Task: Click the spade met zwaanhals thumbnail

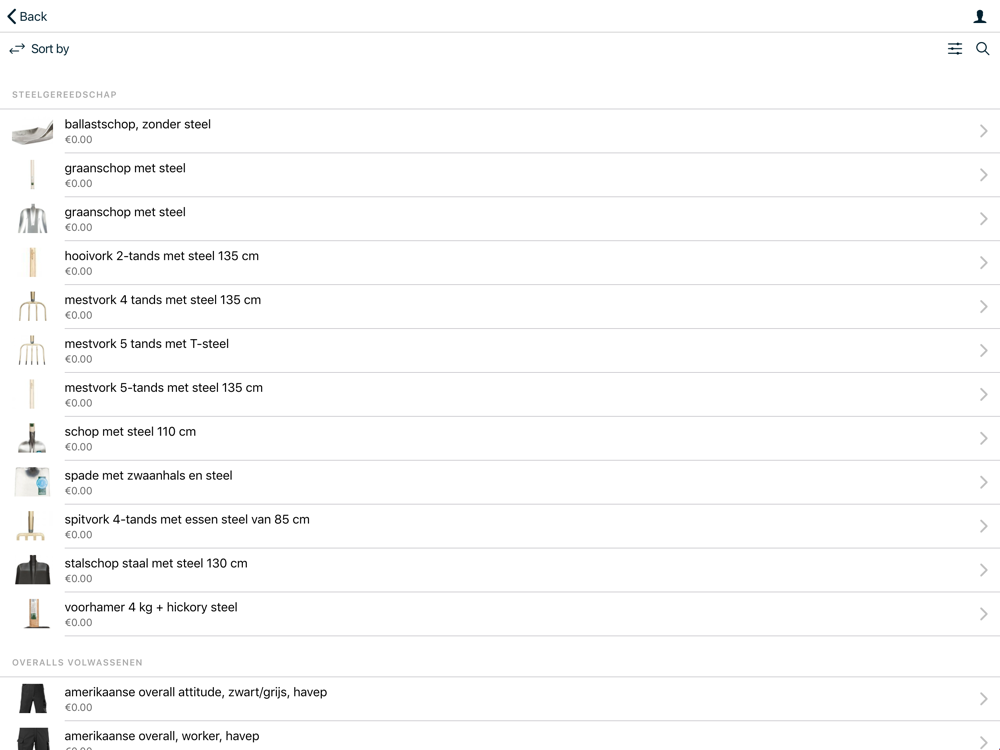Action: [33, 482]
